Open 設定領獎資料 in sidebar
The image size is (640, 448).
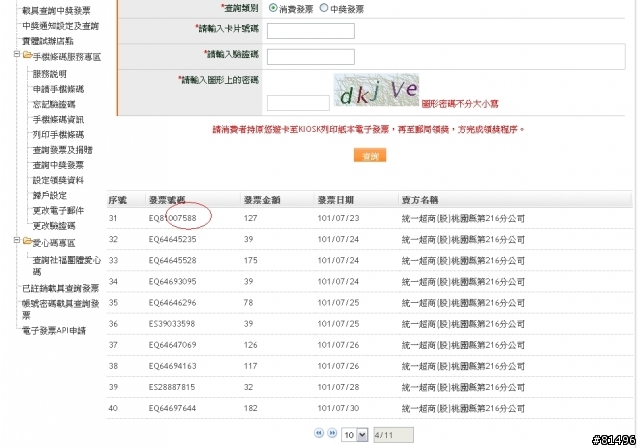[58, 180]
